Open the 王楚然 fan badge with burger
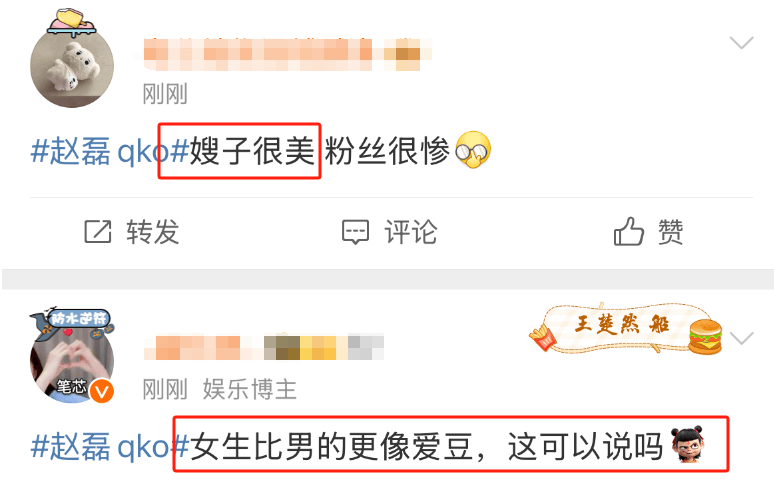Screen dimensions: 774x482 pos(625,328)
